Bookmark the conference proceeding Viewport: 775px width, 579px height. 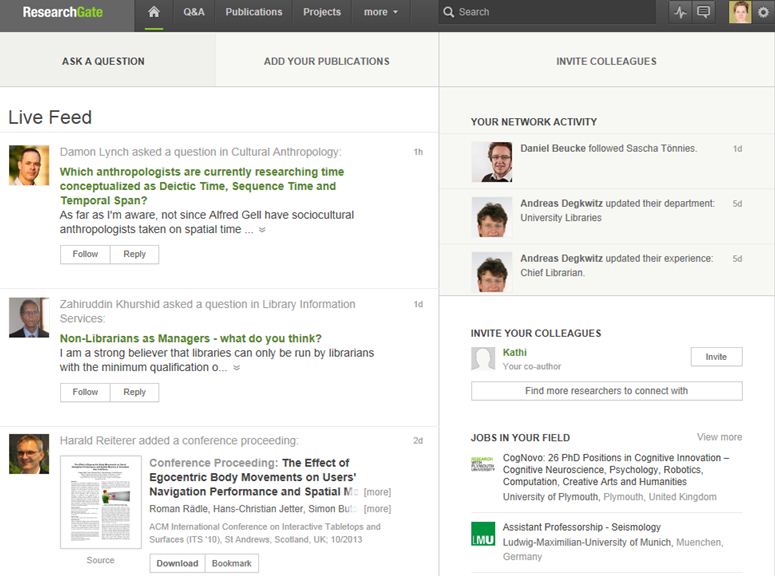(x=231, y=563)
